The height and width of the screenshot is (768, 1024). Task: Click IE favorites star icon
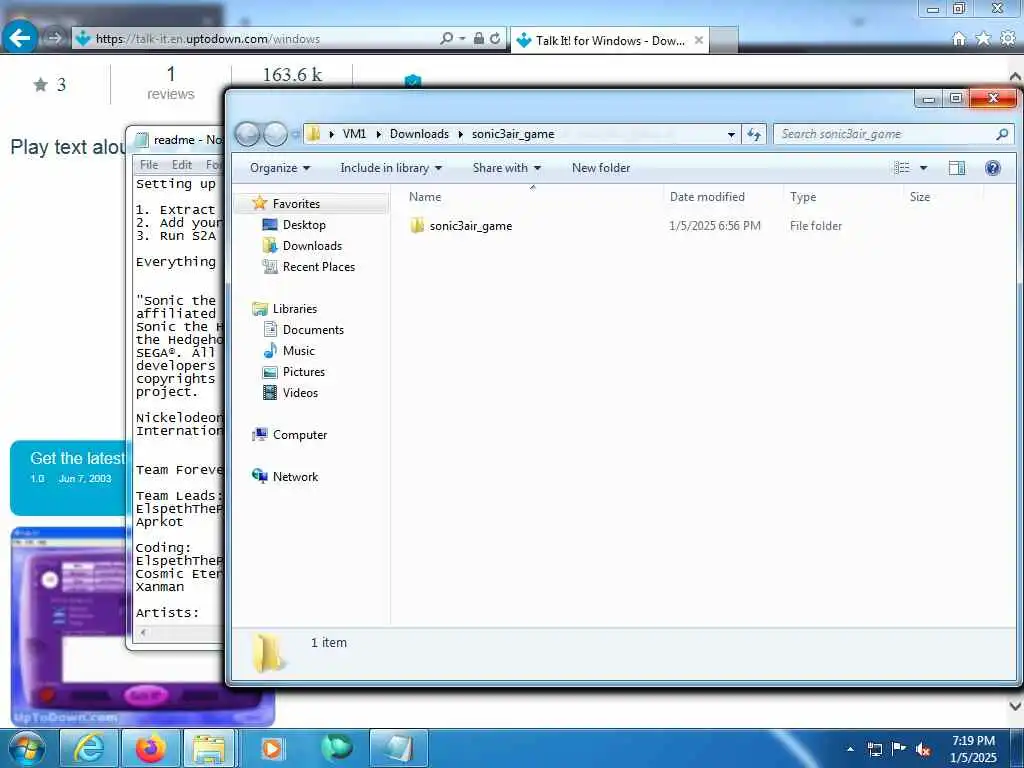coord(983,39)
